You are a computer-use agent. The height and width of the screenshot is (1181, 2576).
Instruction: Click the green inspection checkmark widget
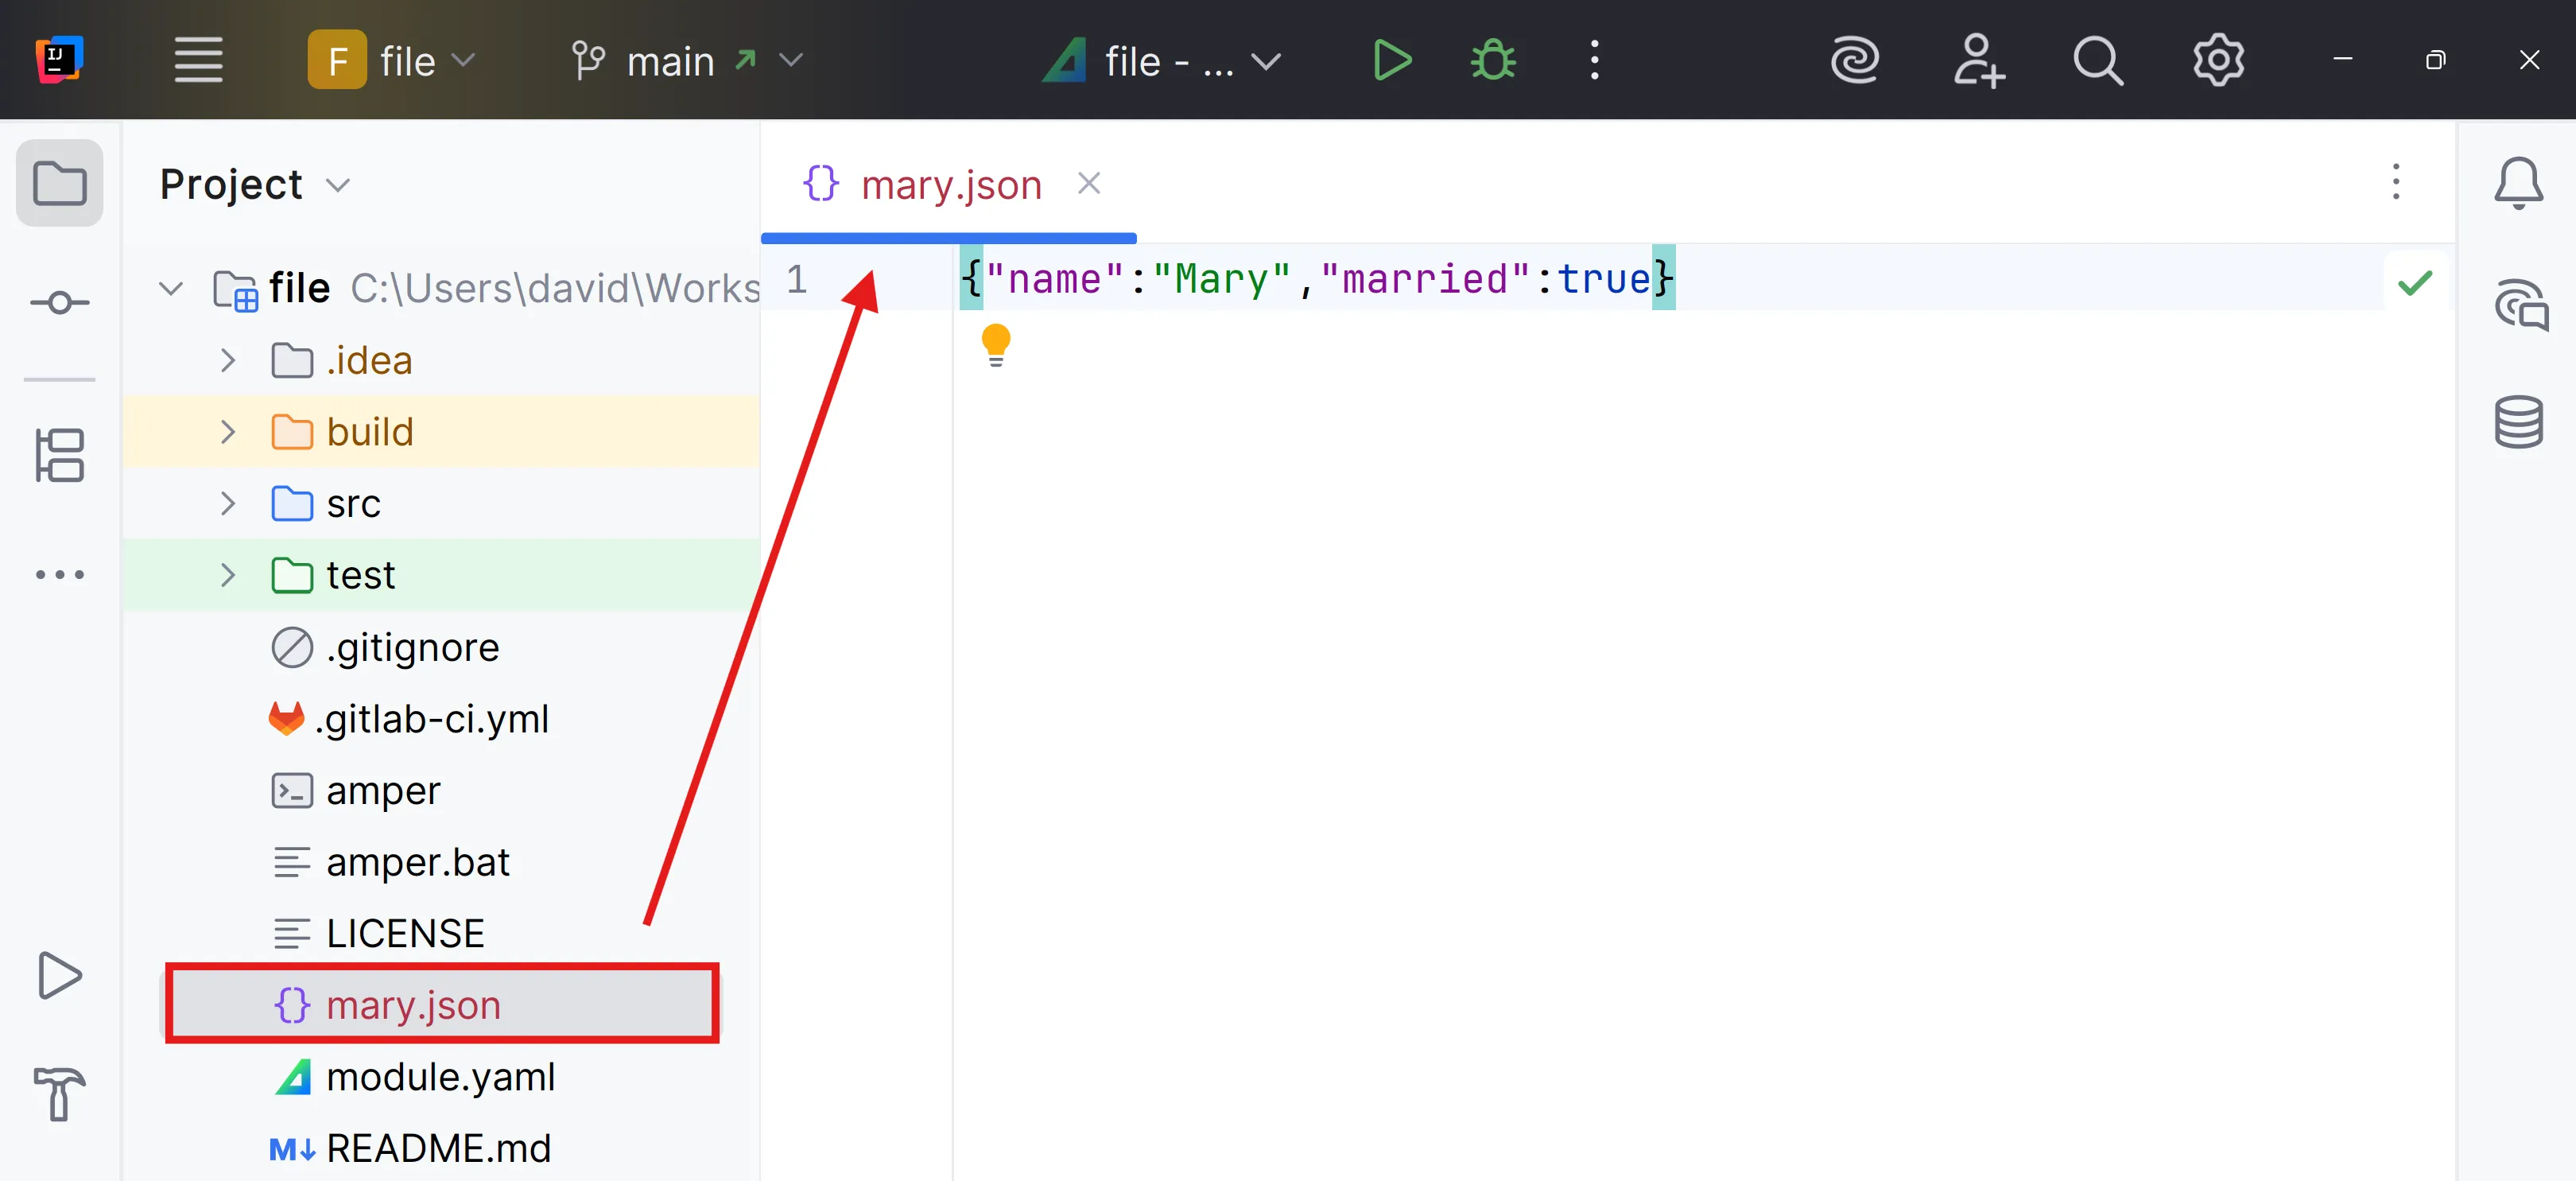pyautogui.click(x=2414, y=283)
